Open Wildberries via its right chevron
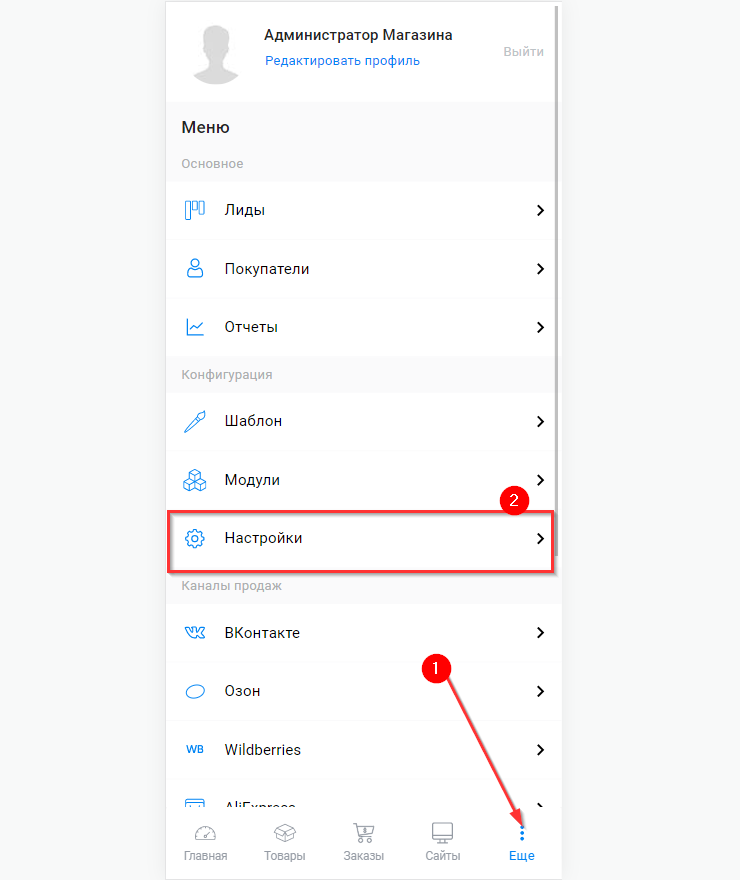Screen dimensions: 740x880 [x=540, y=749]
